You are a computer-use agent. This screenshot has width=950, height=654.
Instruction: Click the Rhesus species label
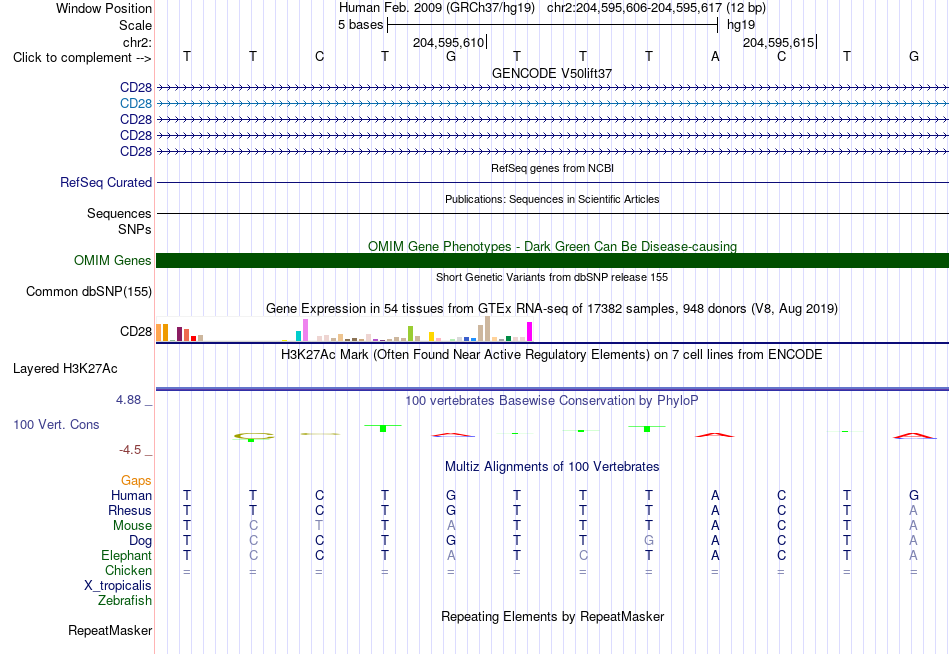130,511
